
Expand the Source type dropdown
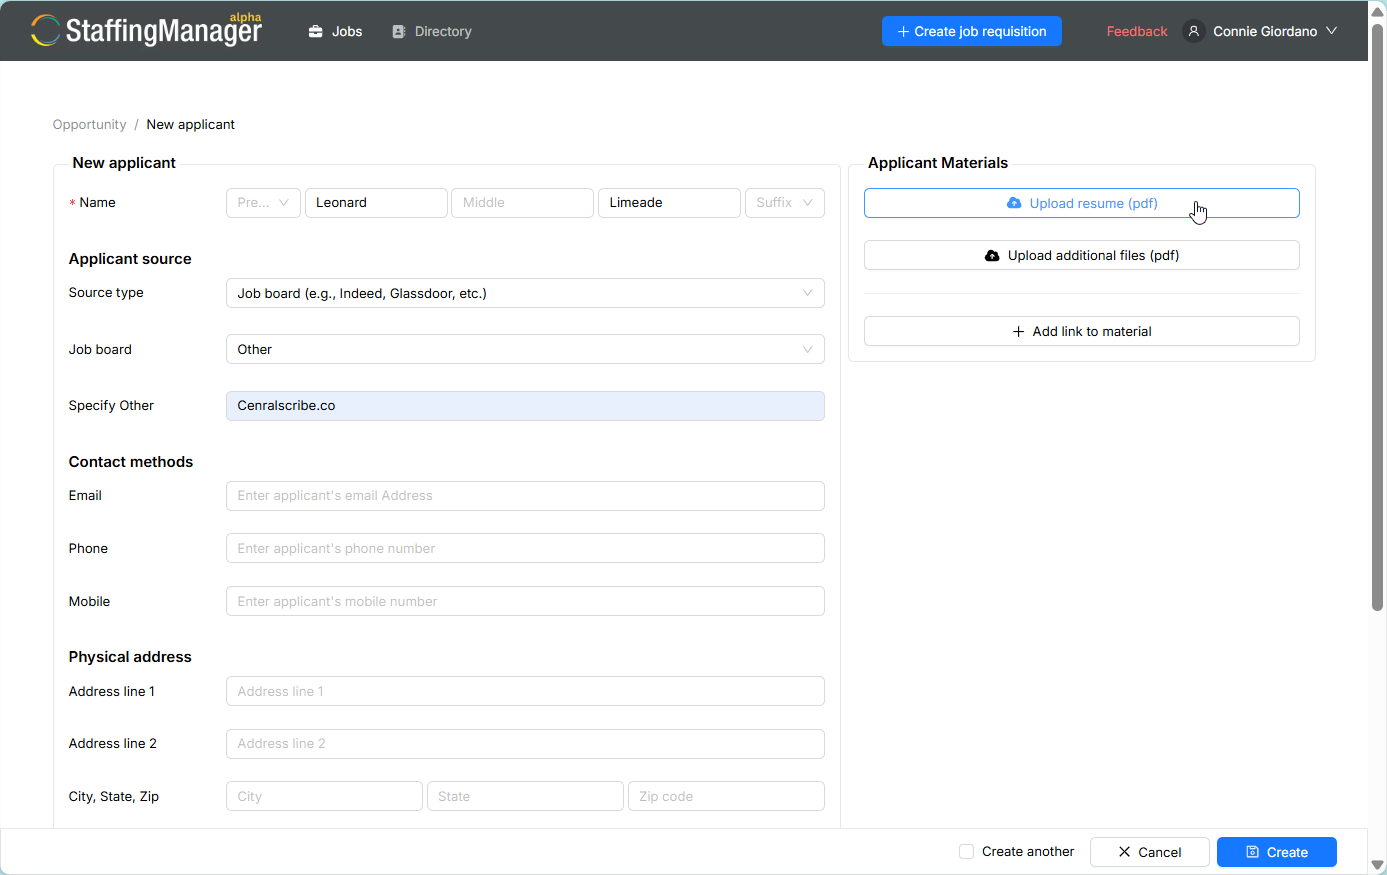tap(525, 293)
